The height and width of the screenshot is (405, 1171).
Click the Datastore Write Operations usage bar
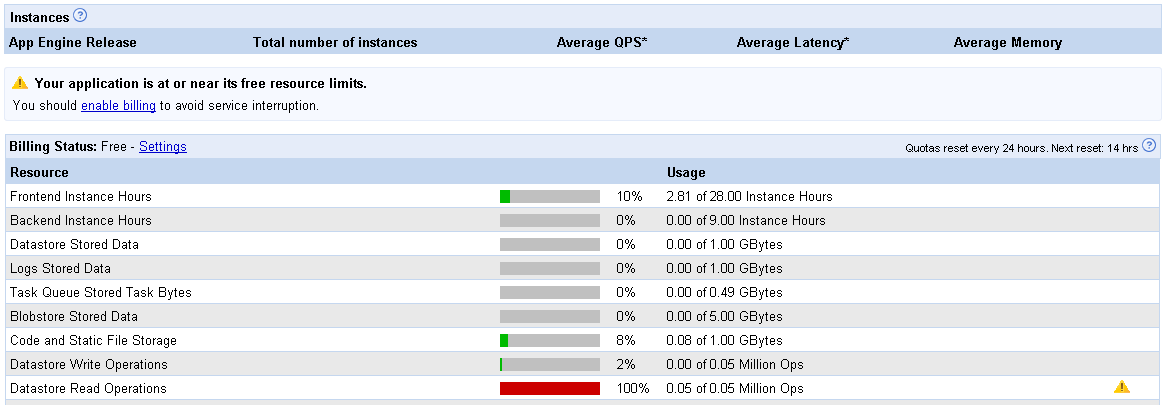point(550,365)
